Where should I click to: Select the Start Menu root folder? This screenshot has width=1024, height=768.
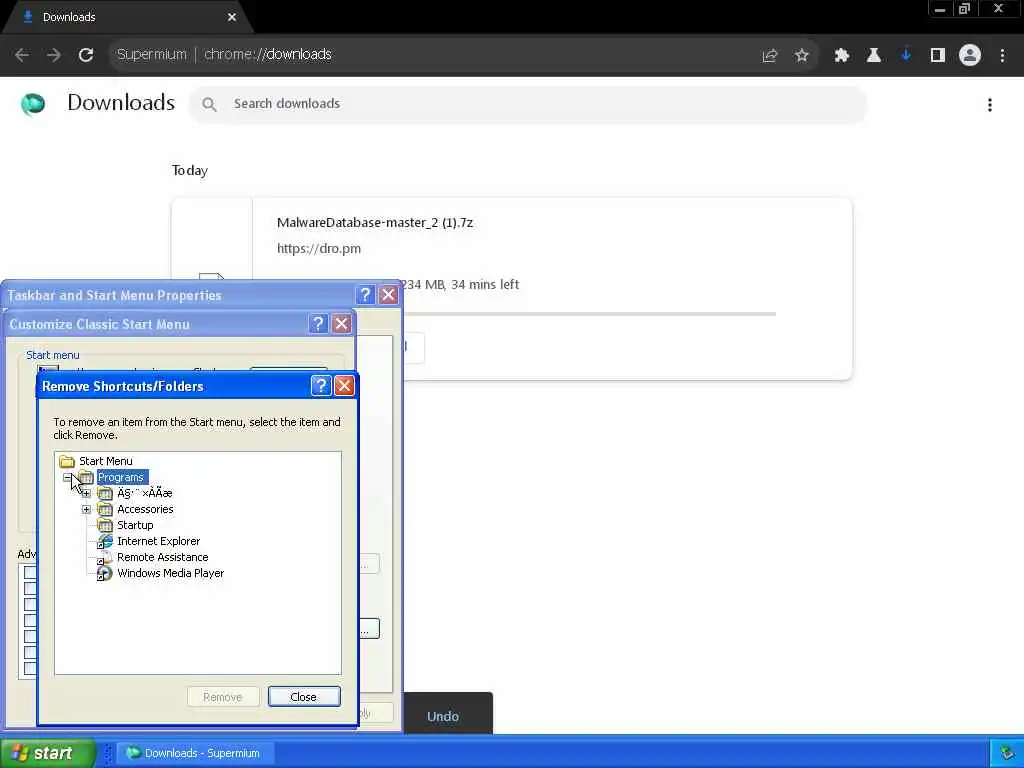coord(105,461)
